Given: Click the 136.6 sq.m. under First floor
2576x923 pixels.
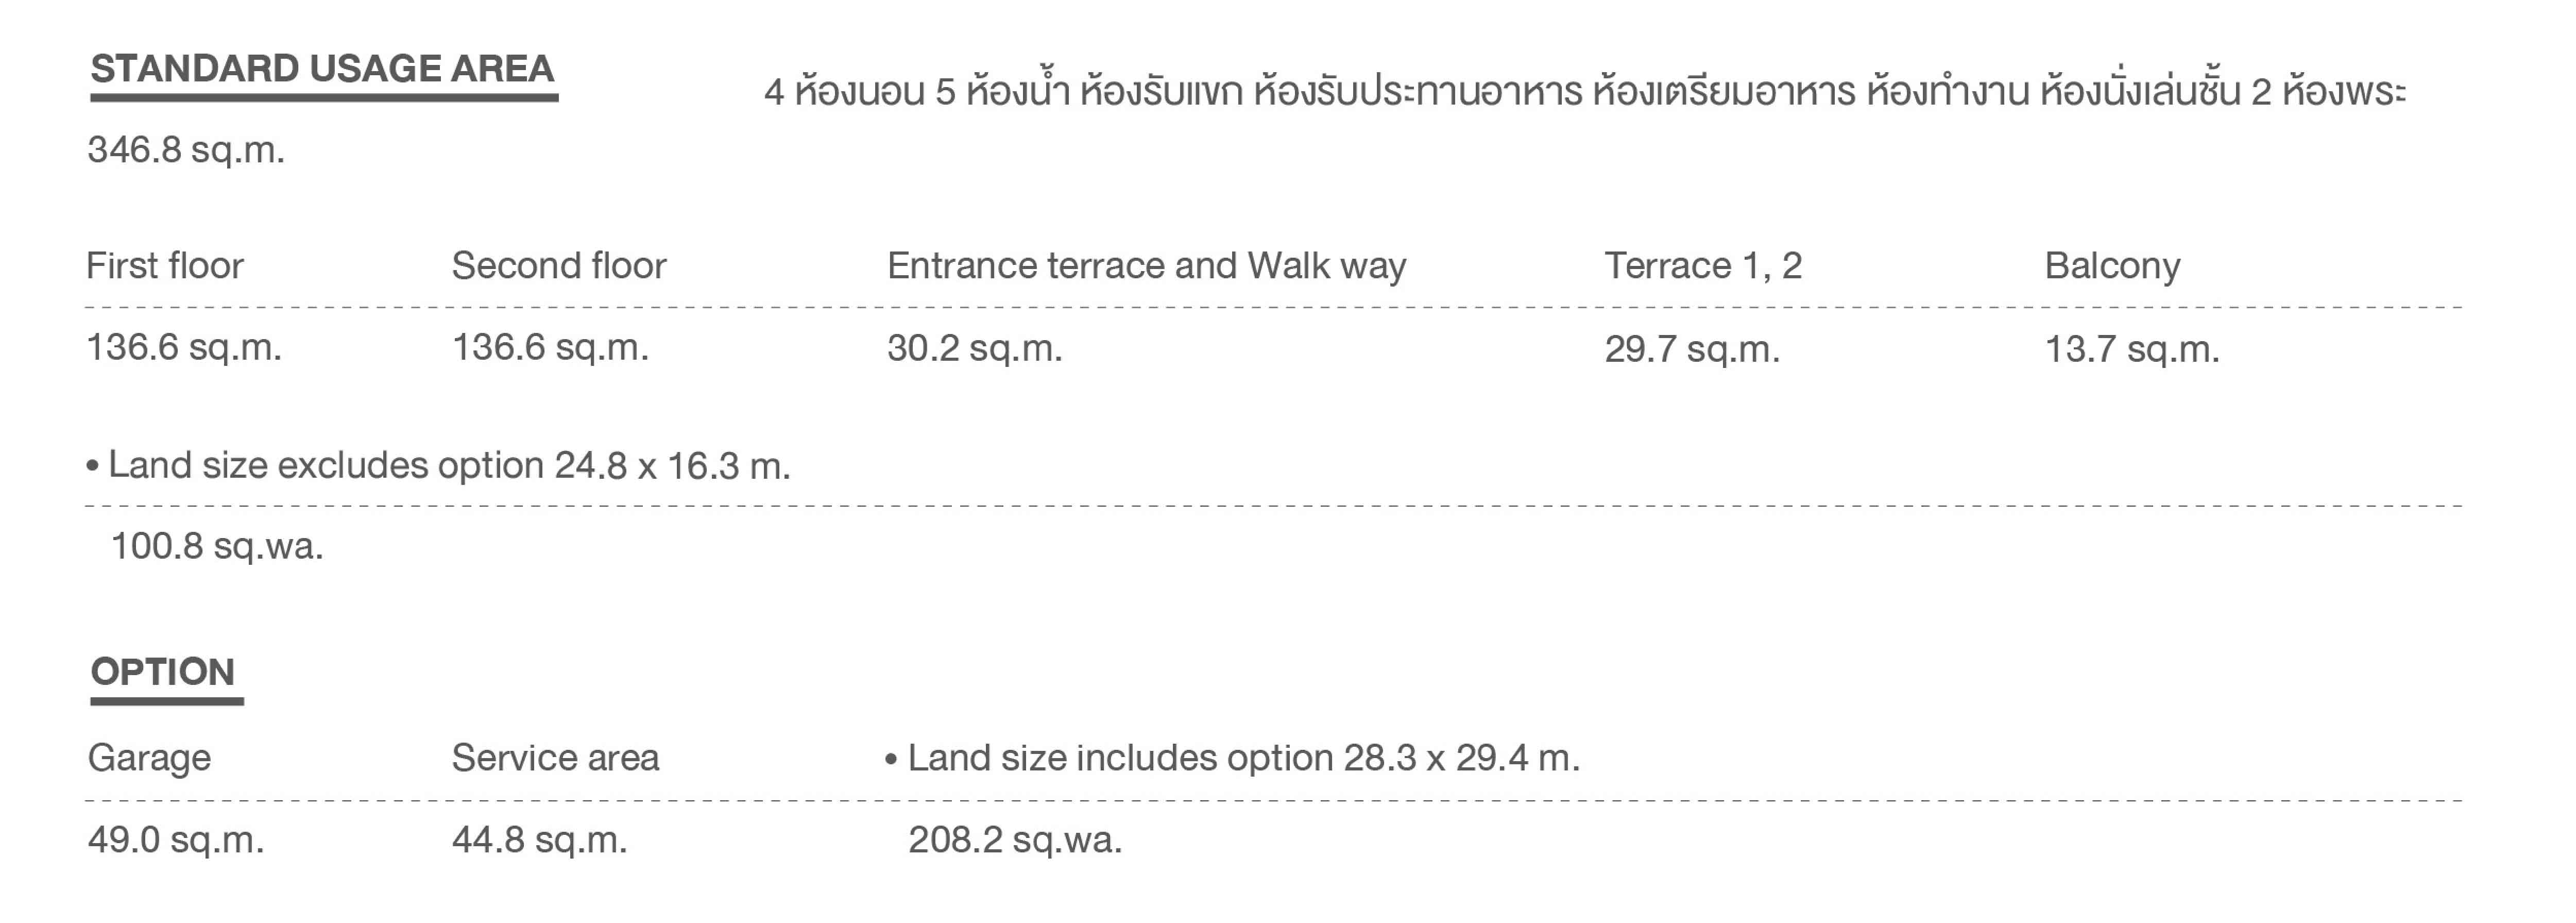Looking at the screenshot, I should click(184, 348).
